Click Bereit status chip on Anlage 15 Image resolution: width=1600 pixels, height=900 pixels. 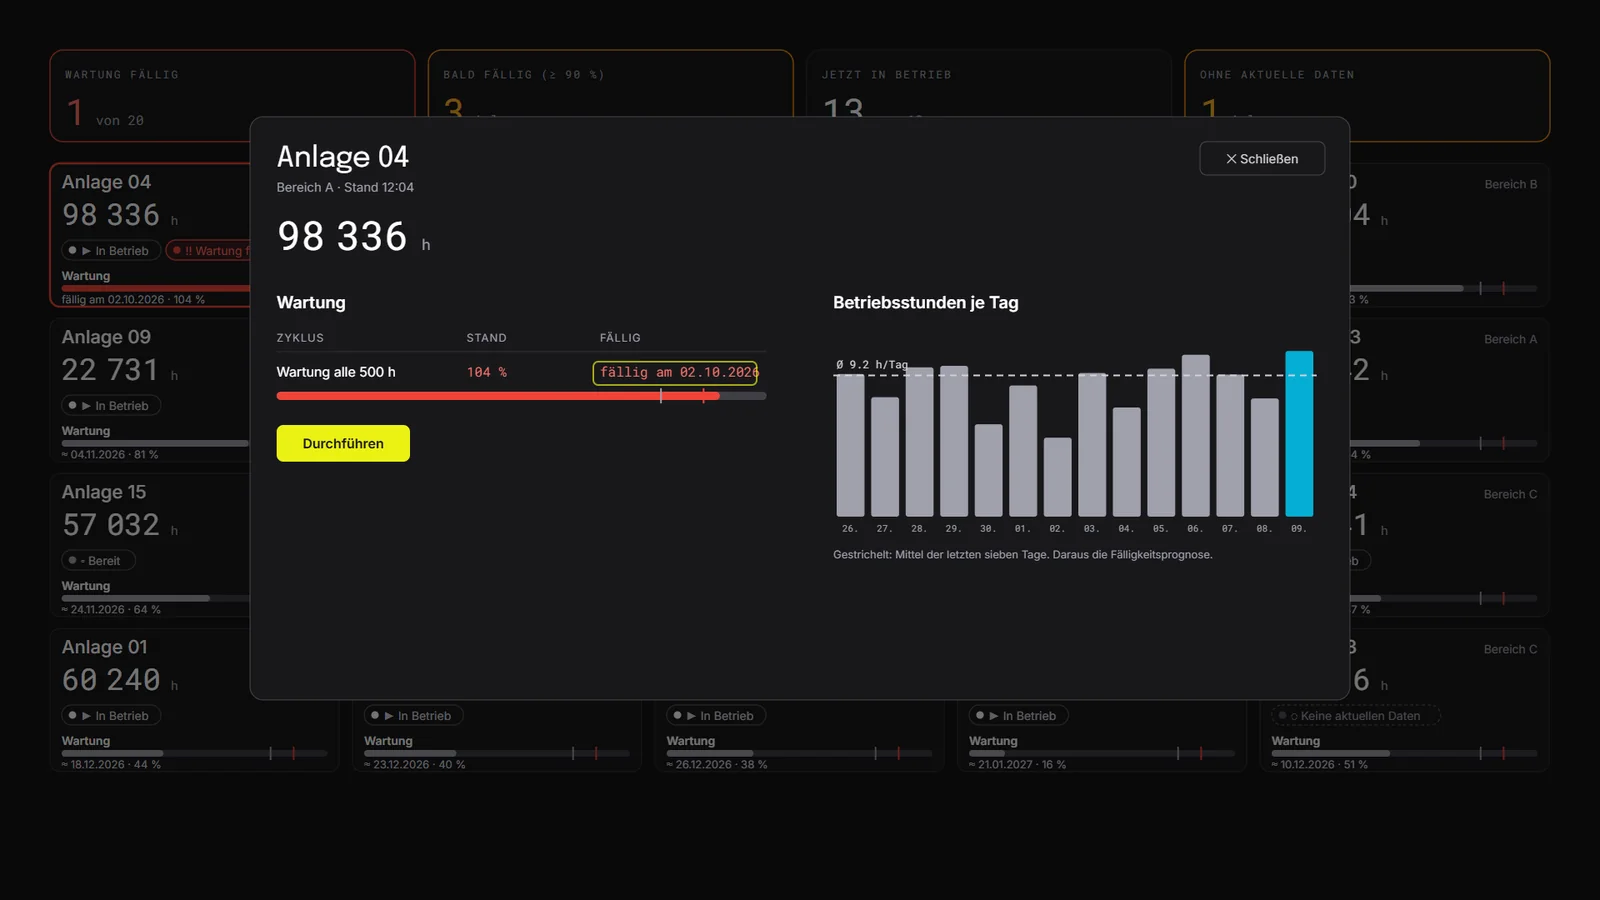click(98, 561)
